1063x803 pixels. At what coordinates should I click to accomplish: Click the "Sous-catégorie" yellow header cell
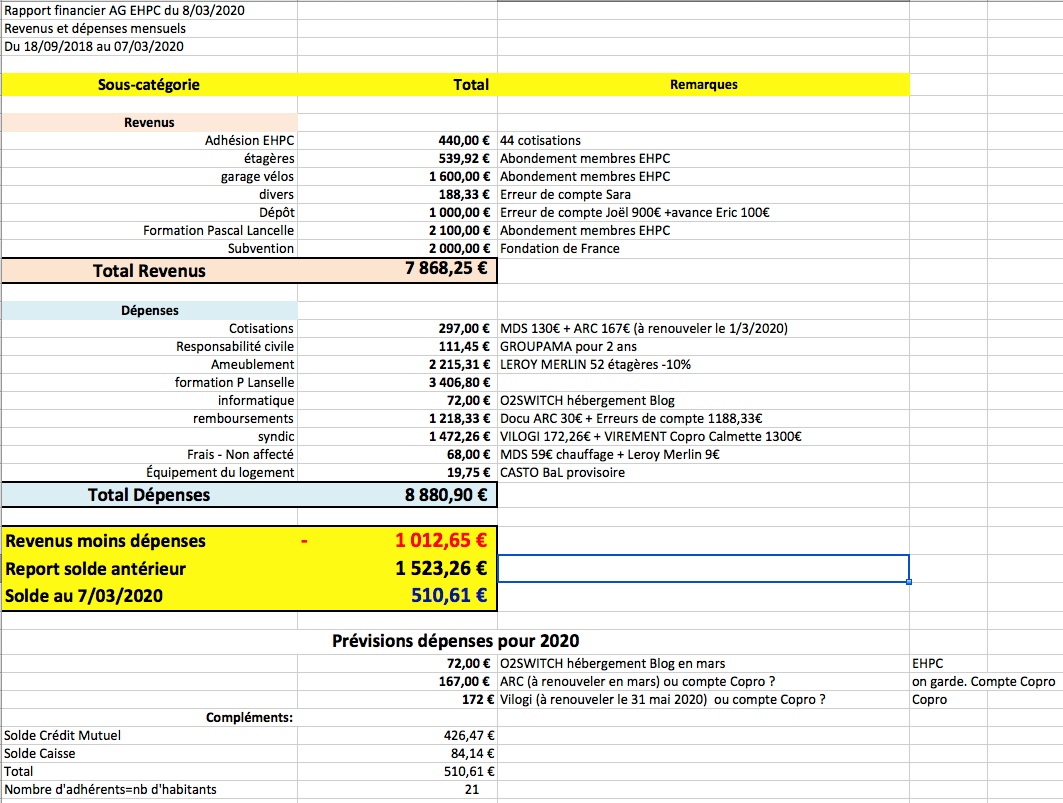tap(149, 85)
